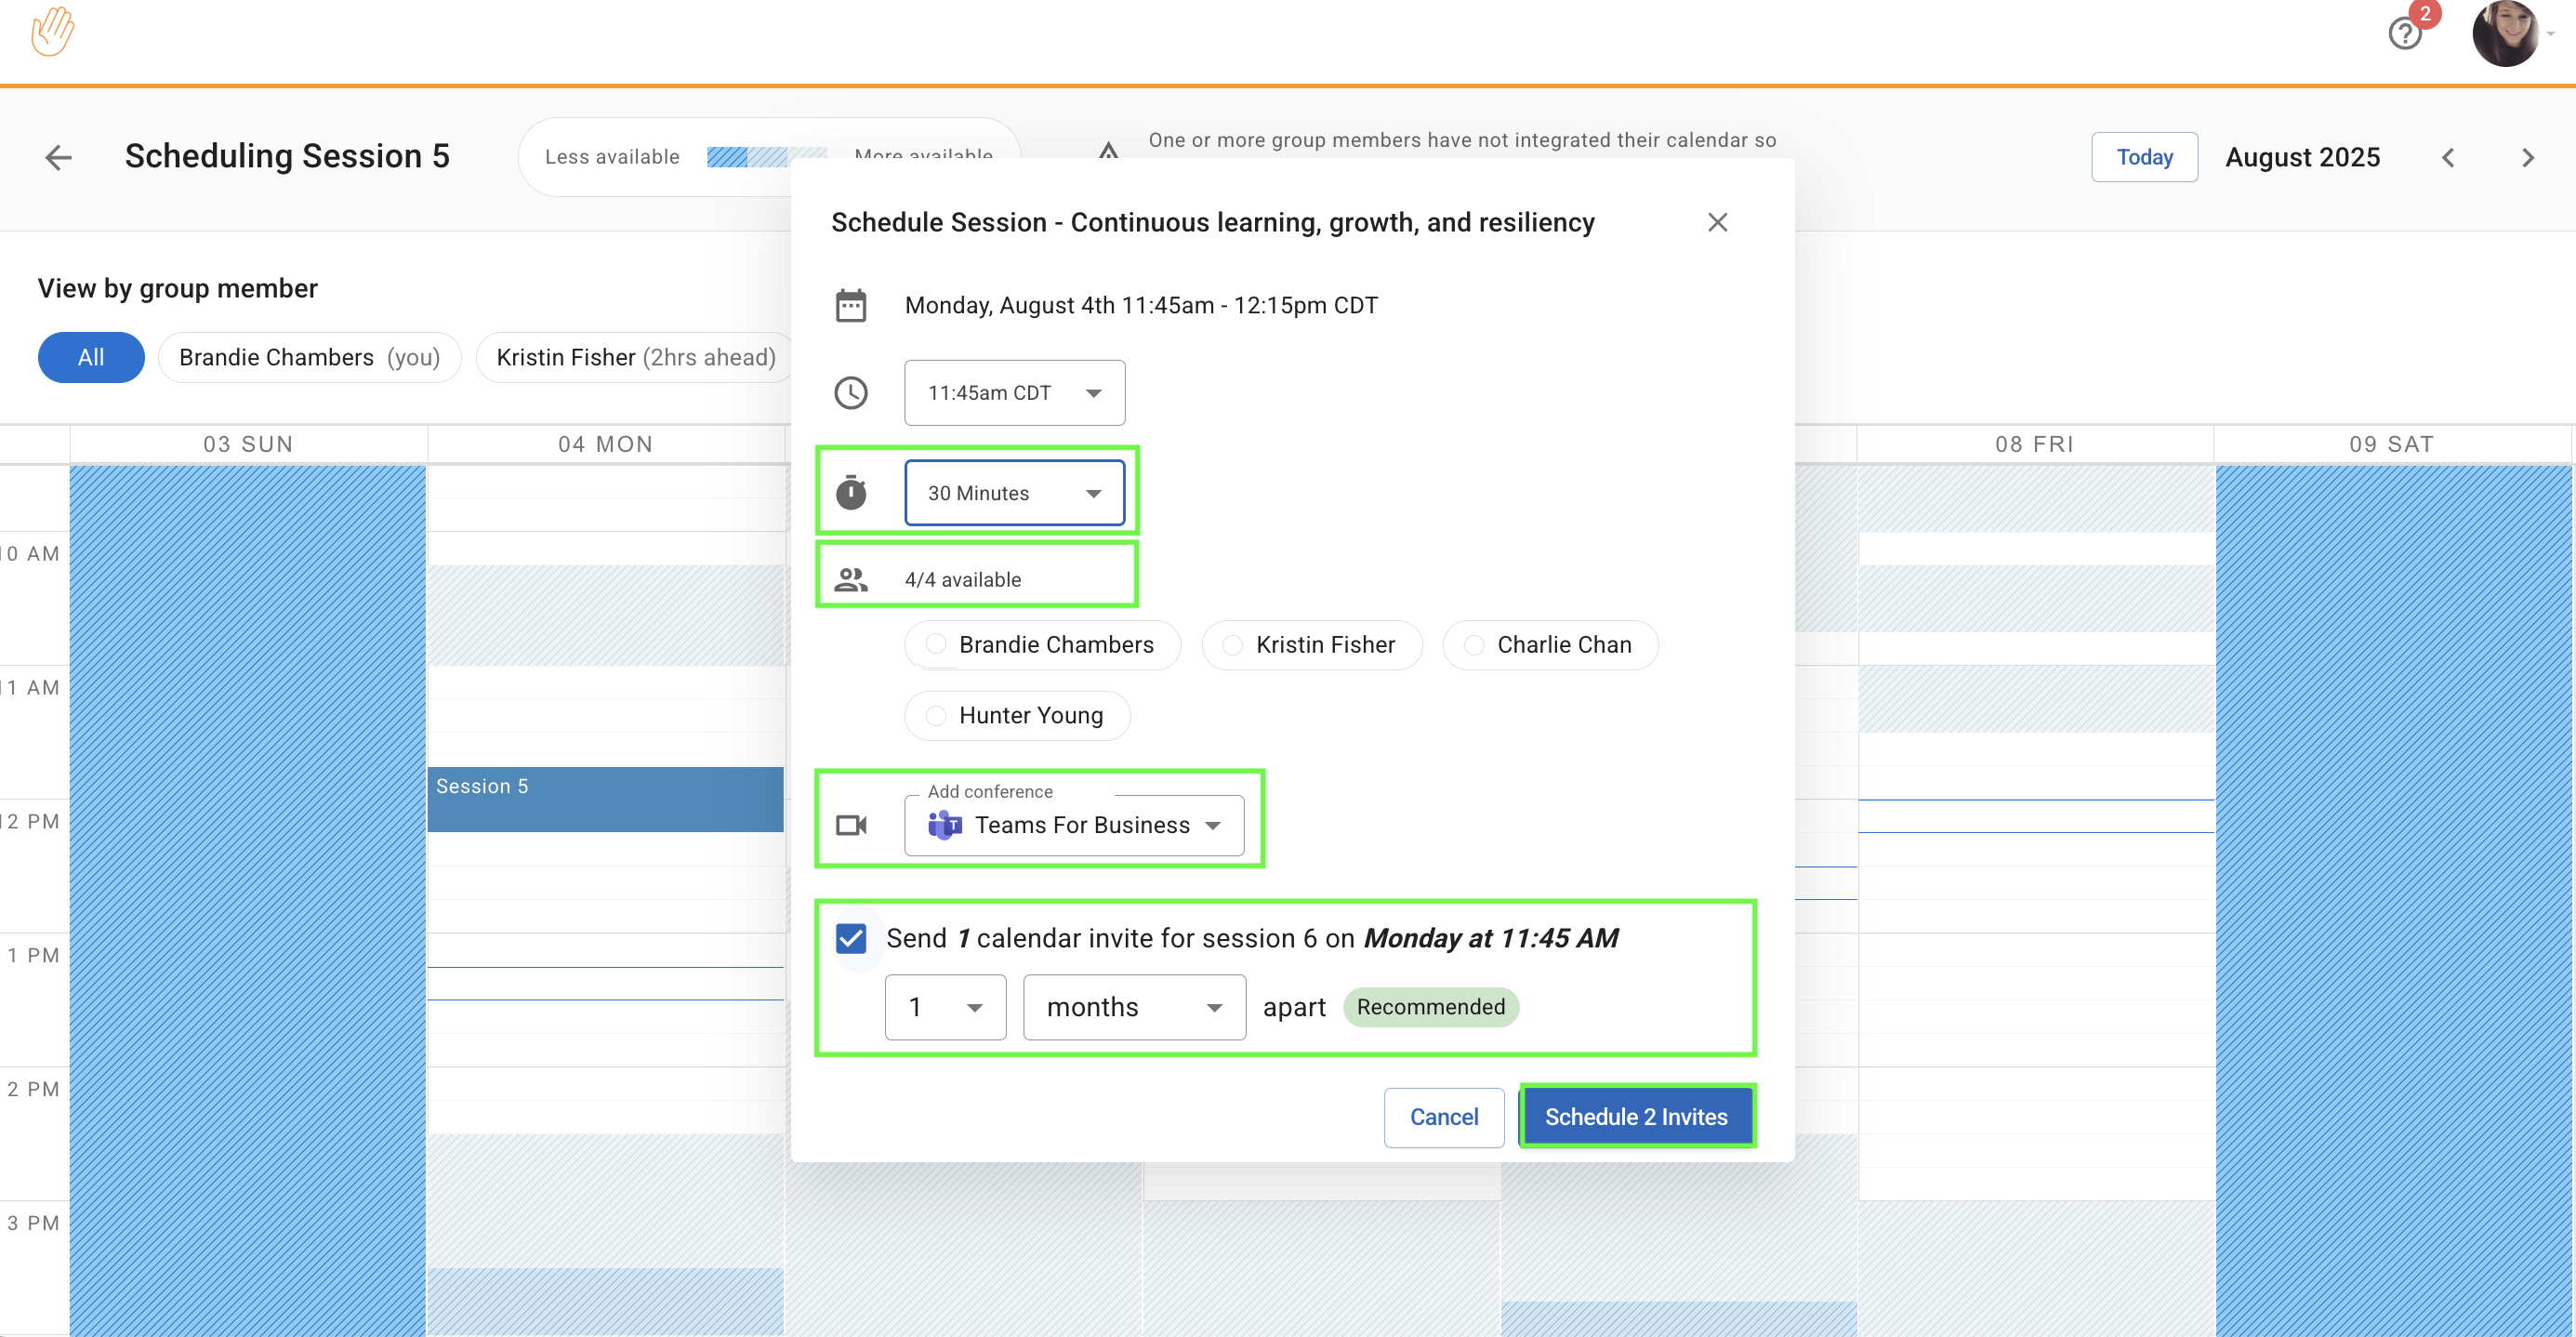The width and height of the screenshot is (2576, 1337).
Task: Click the Cancel button
Action: click(x=1443, y=1116)
